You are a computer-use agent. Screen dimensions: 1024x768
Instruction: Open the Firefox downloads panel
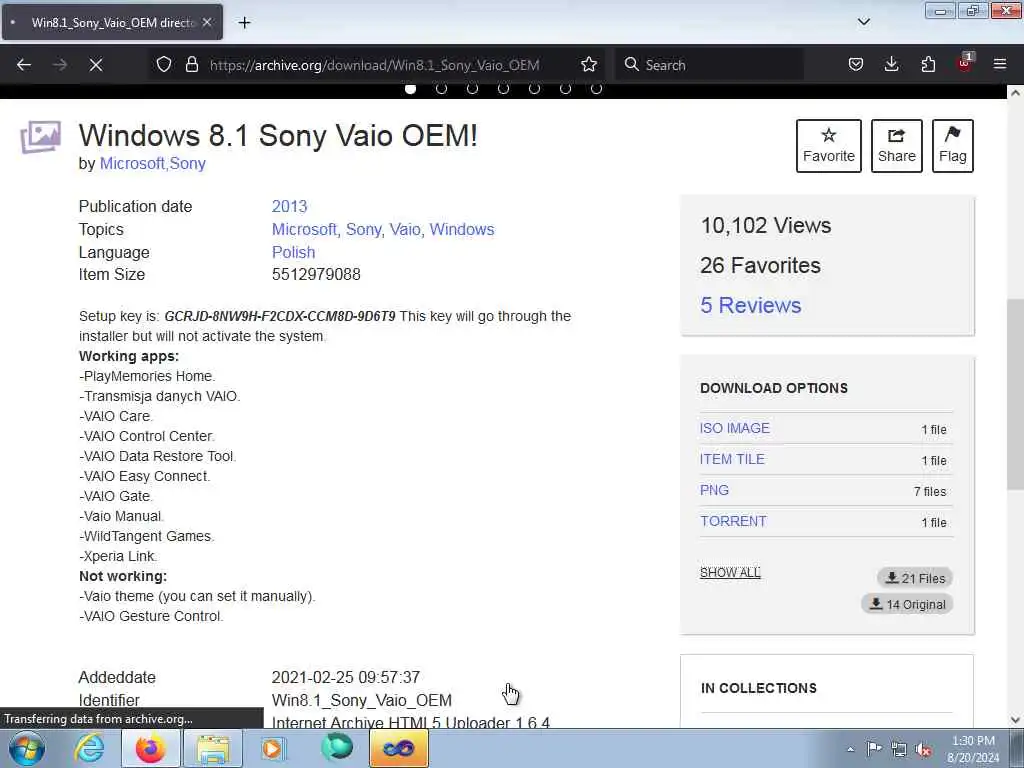(891, 64)
